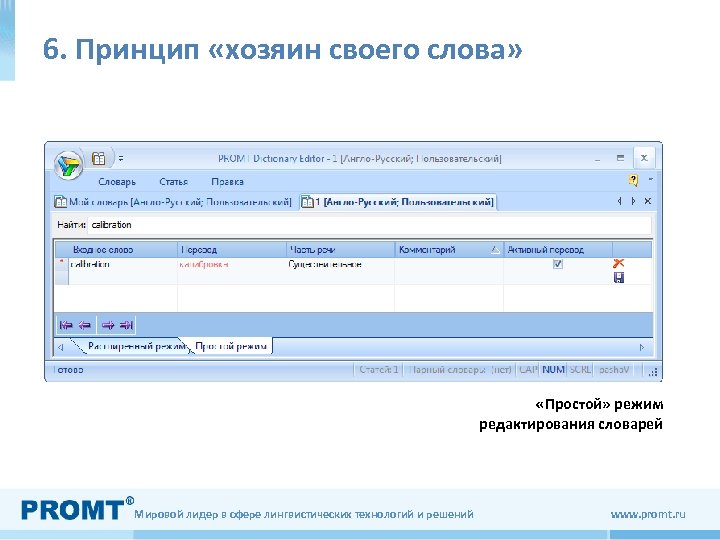Select the red калибровка translation cell
The height and width of the screenshot is (540, 720).
232,264
